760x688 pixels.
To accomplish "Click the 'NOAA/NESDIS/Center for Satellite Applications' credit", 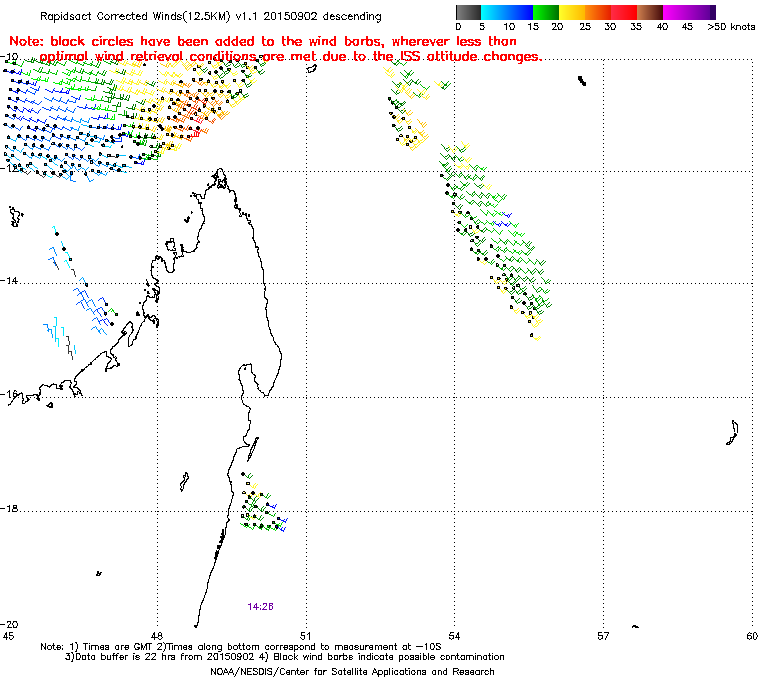I will [352, 672].
